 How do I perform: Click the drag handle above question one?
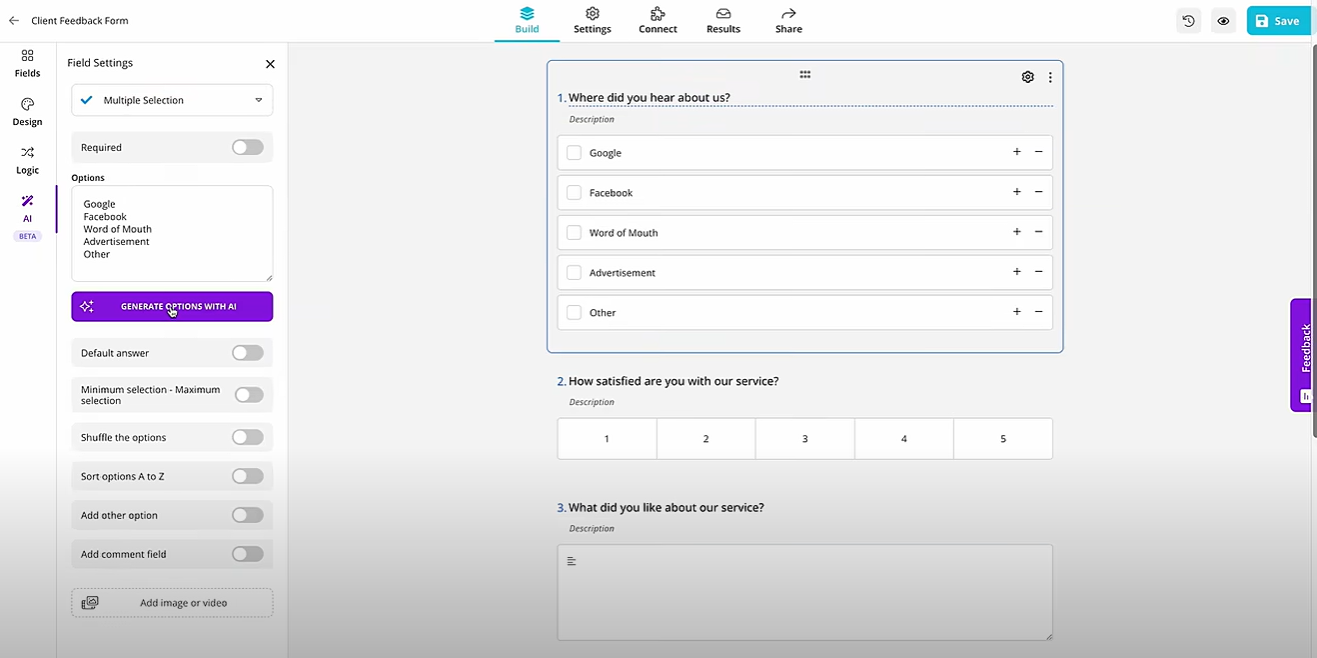click(x=805, y=74)
